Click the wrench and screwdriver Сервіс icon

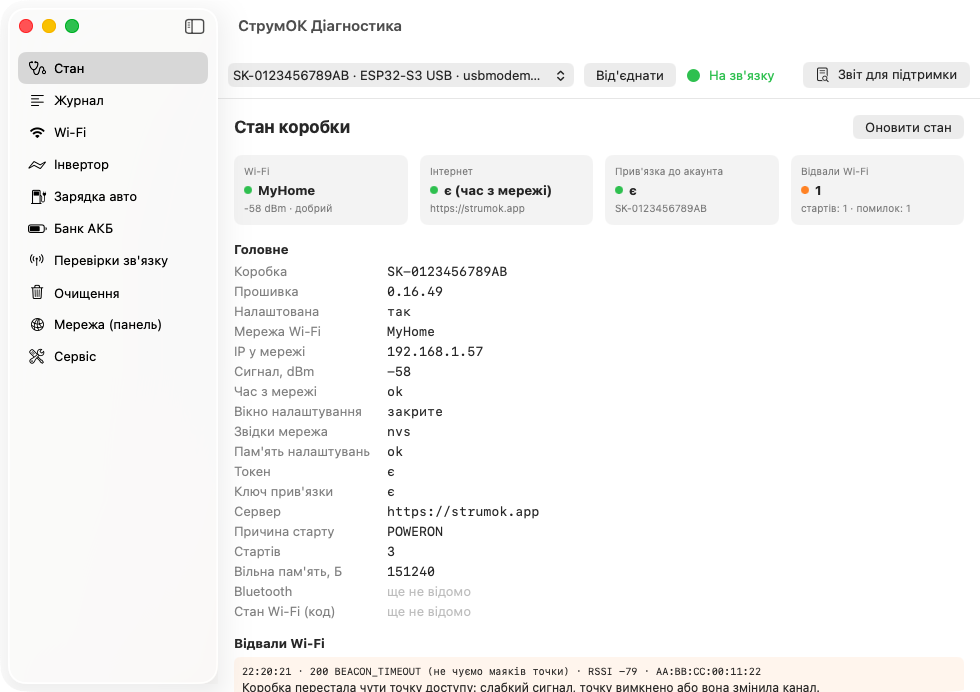(37, 356)
